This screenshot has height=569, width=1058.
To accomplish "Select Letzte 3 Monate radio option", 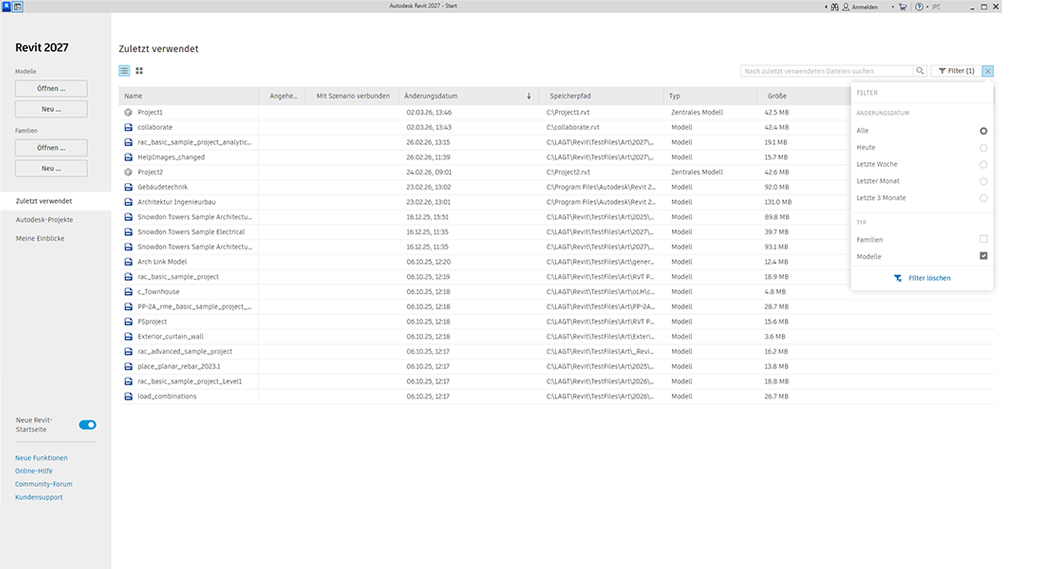I will pyautogui.click(x=983, y=198).
